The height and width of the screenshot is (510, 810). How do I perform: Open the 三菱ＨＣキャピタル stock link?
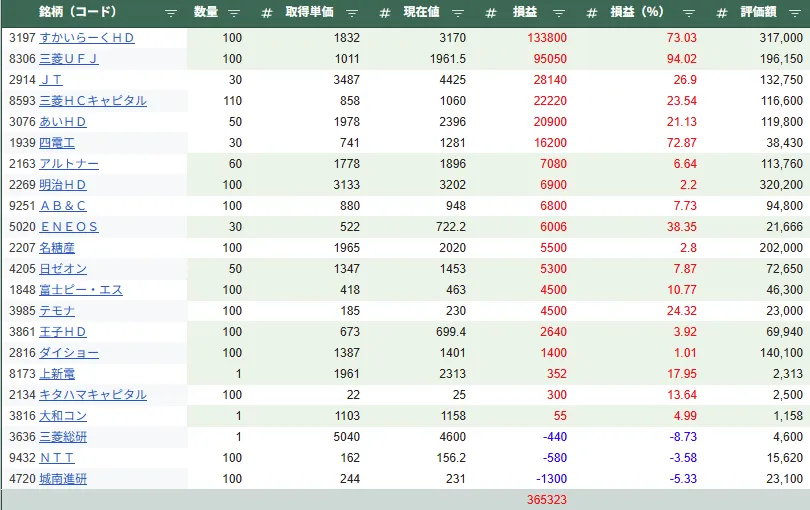(93, 101)
